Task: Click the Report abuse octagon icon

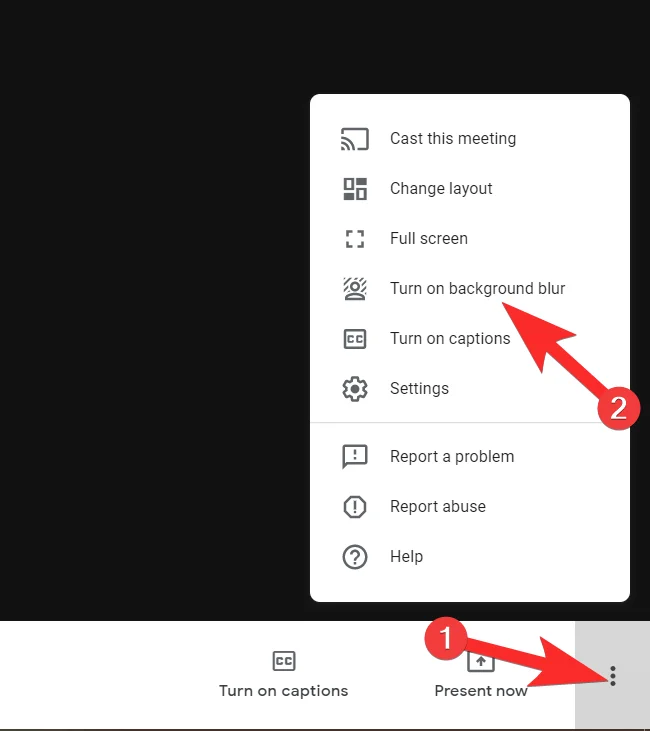Action: coord(355,507)
